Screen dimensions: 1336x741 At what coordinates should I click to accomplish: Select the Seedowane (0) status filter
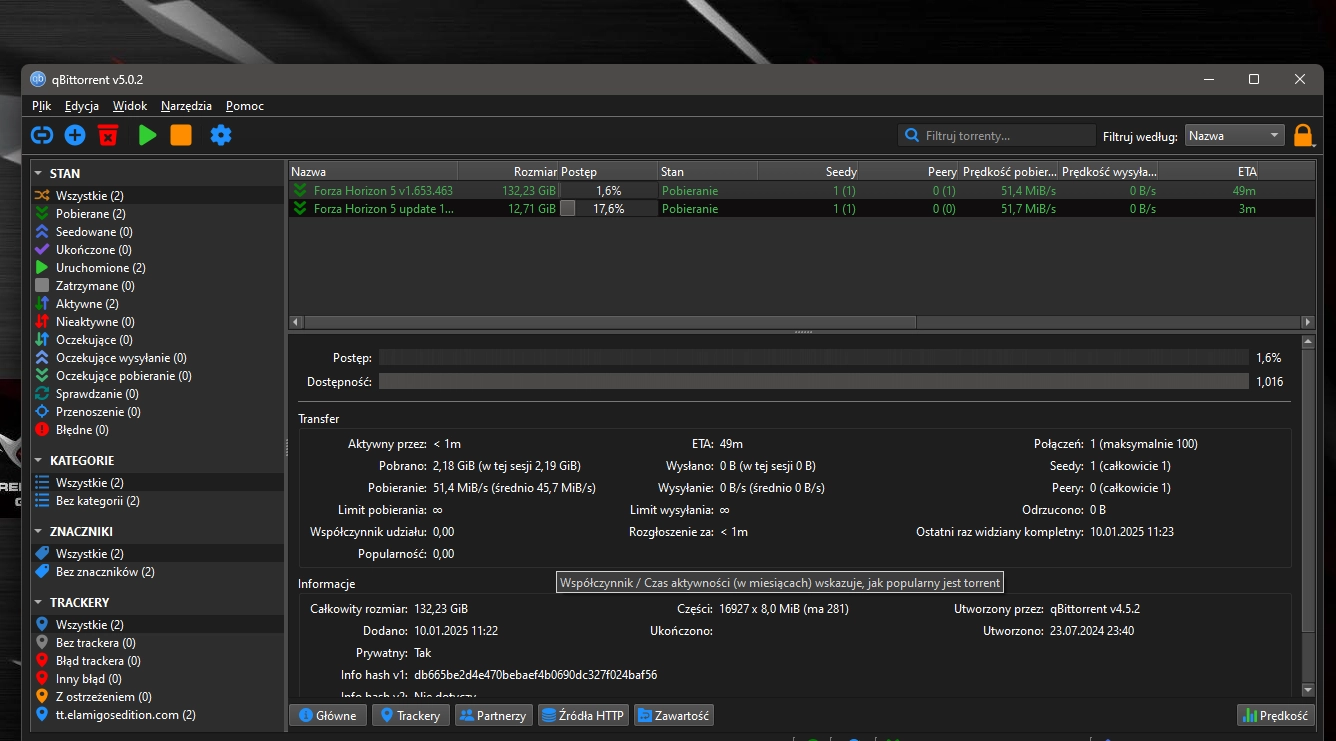(158, 232)
